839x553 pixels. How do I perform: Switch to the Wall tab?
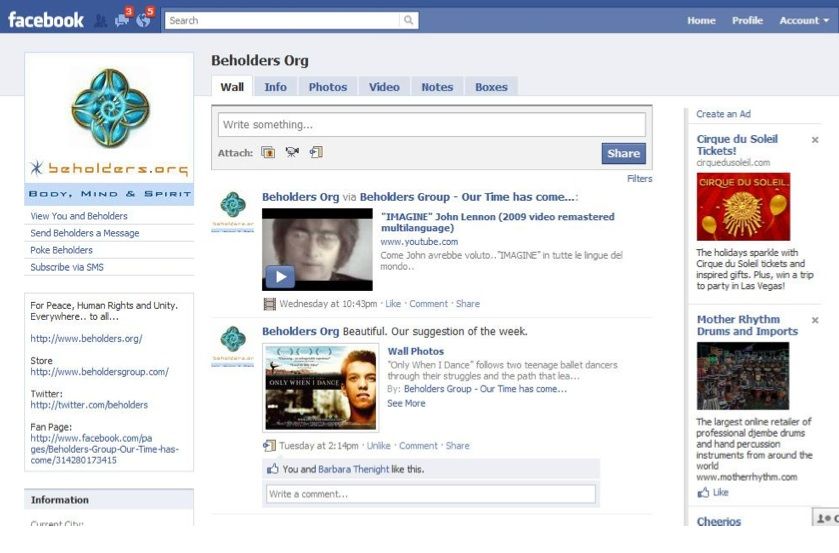tap(232, 87)
